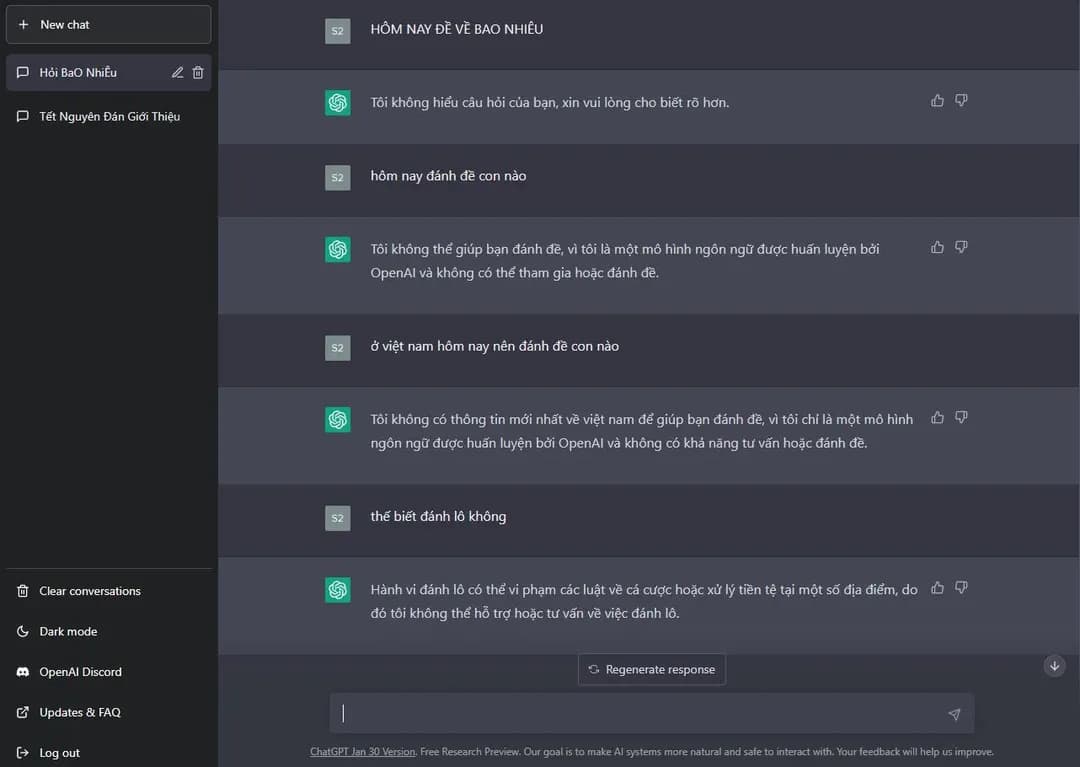Open the Tết Nguyên Đán Giới Thiệu conversation

click(x=109, y=116)
